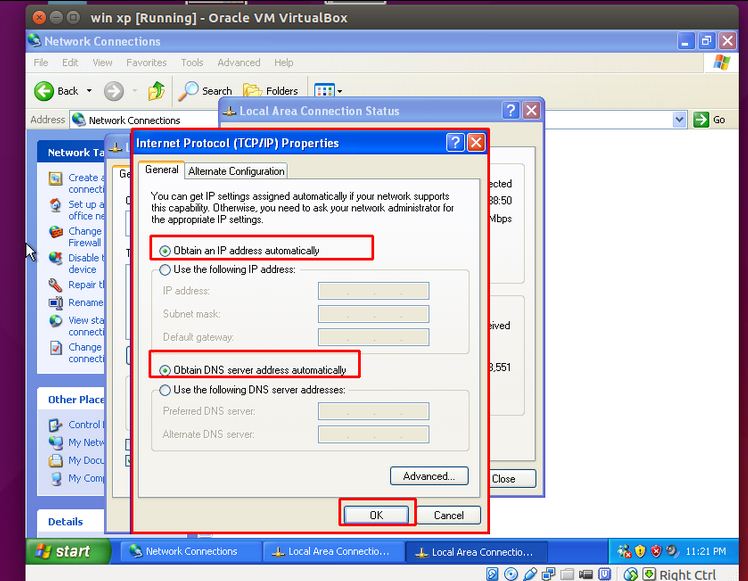Open the Advanced menu
748x581 pixels.
pyautogui.click(x=239, y=62)
